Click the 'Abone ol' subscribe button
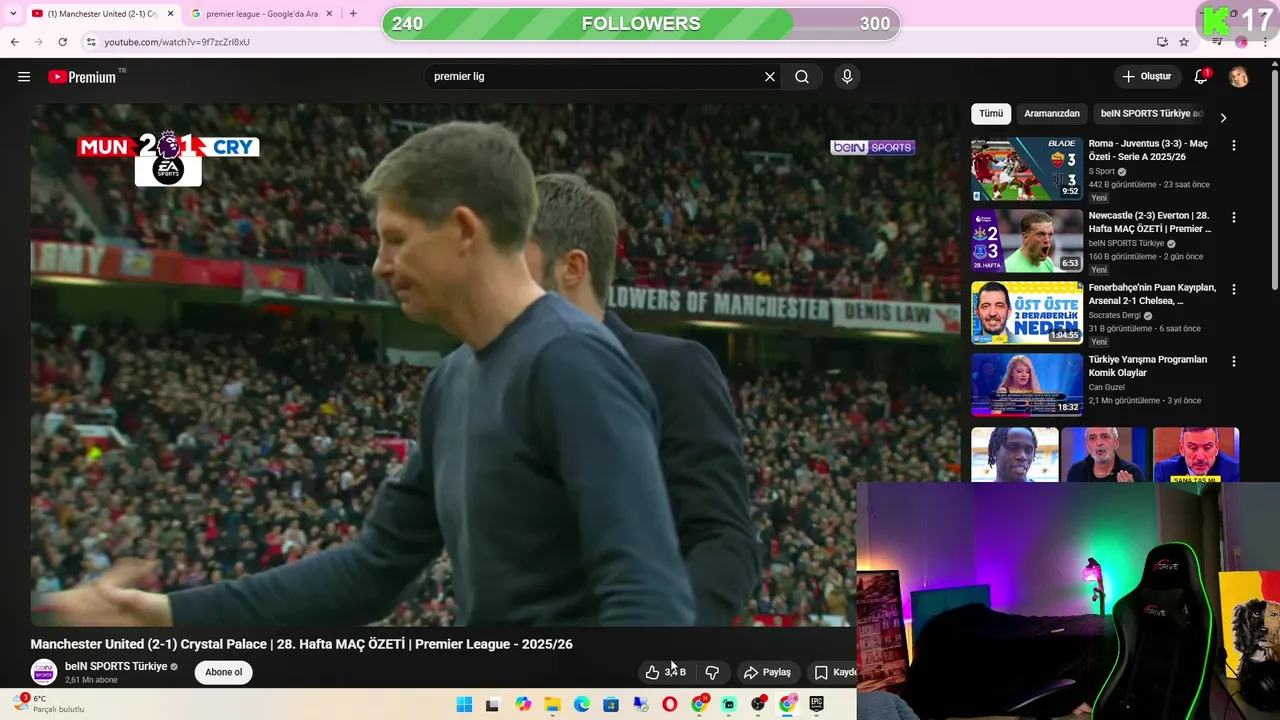 click(x=223, y=672)
